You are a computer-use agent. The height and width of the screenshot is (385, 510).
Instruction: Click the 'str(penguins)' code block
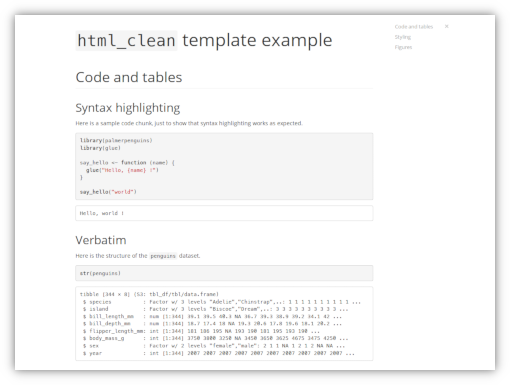coord(224,273)
